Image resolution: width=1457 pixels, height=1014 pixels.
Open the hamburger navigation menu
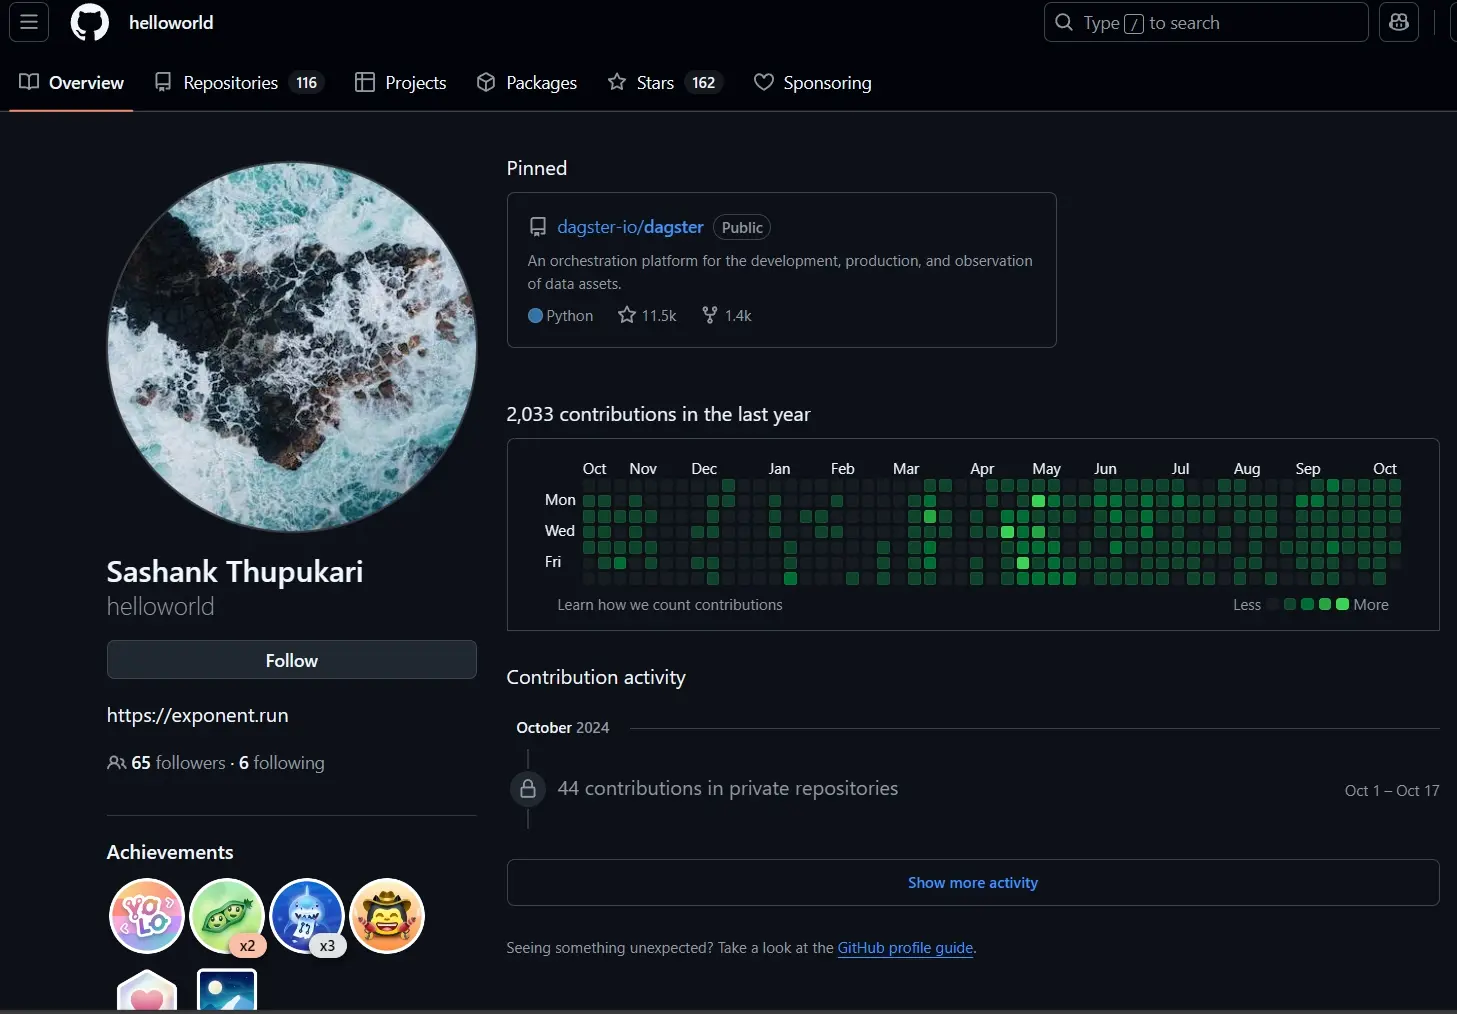tap(29, 22)
